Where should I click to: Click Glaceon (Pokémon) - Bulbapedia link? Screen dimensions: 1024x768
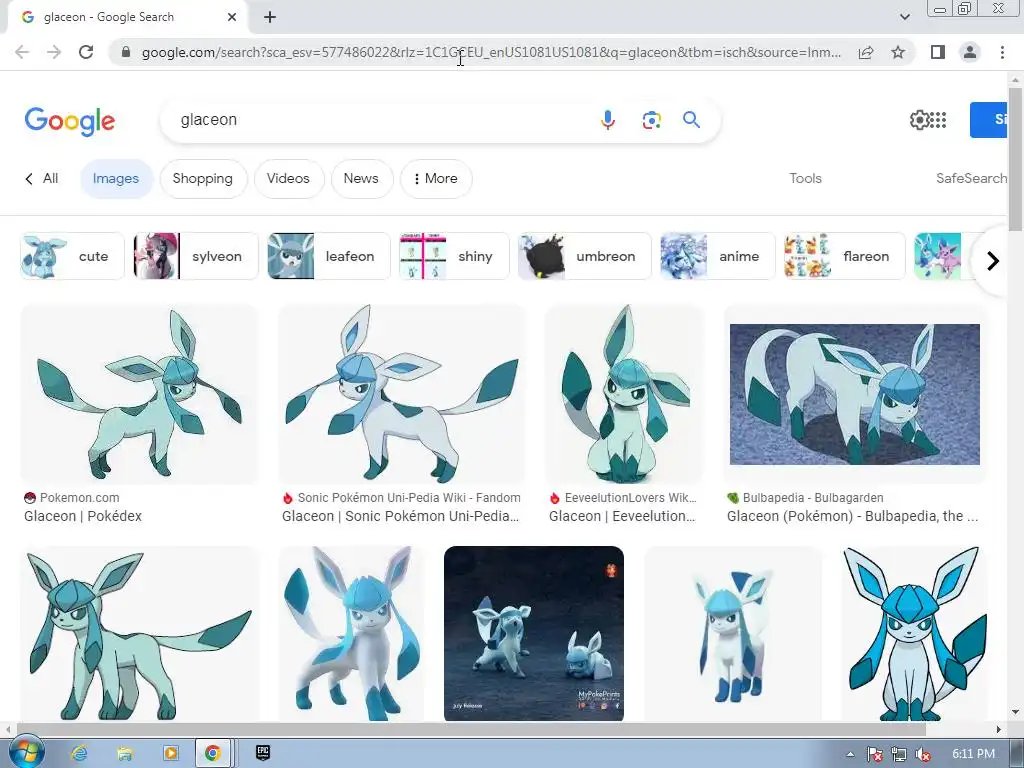click(x=852, y=516)
